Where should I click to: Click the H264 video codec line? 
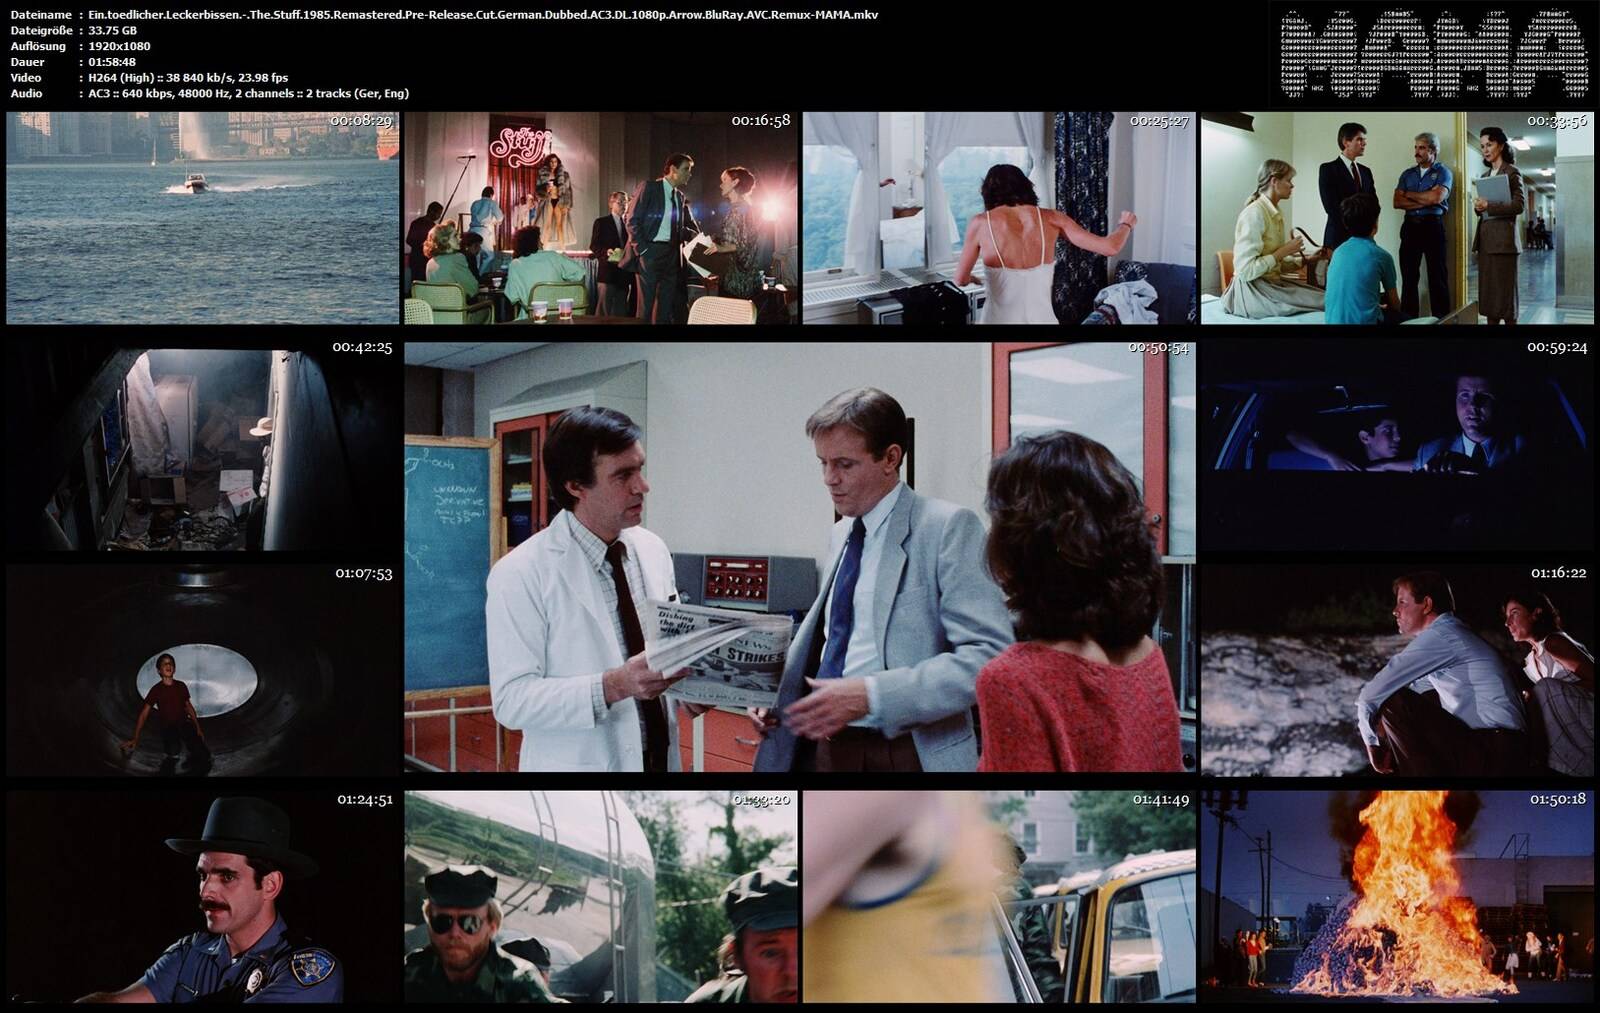tap(188, 78)
